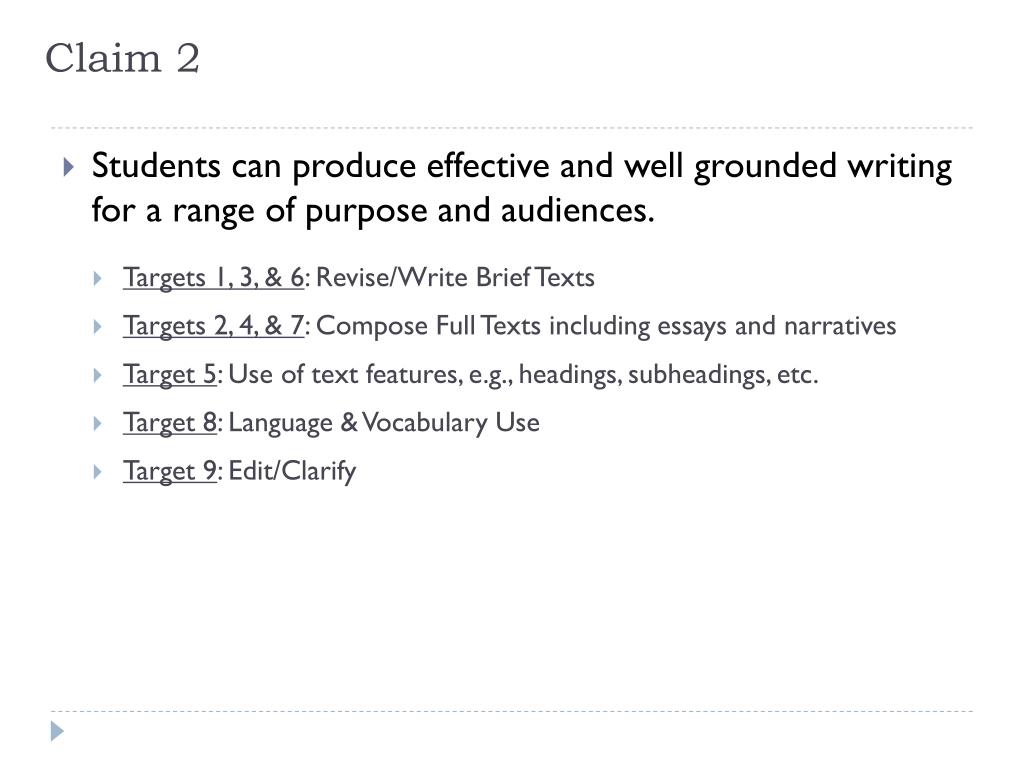Open the Target 8 hyperlink
Image resolution: width=1024 pixels, height=768 pixels.
point(169,423)
